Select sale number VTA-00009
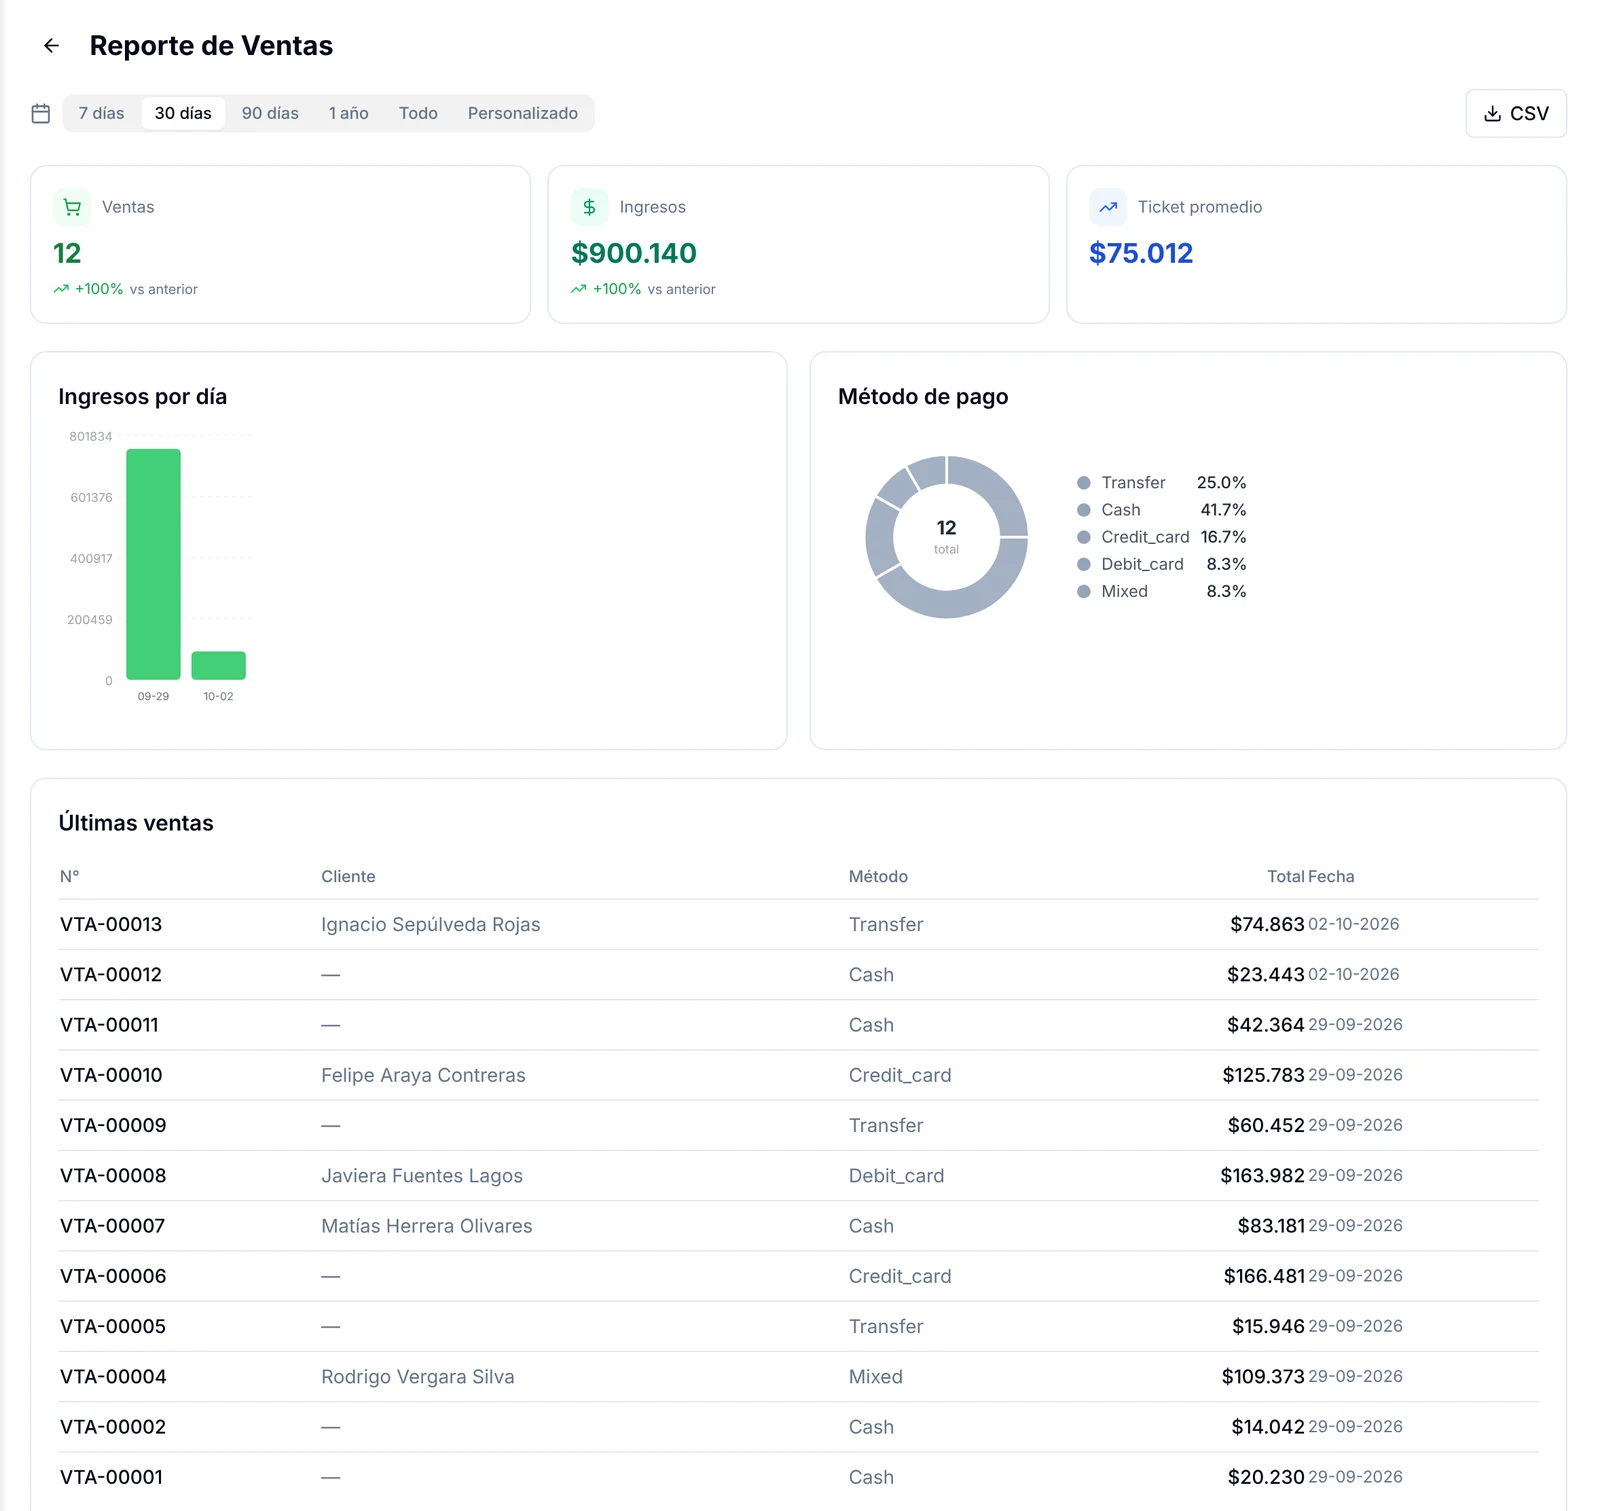Viewport: 1600px width, 1511px height. pyautogui.click(x=113, y=1125)
